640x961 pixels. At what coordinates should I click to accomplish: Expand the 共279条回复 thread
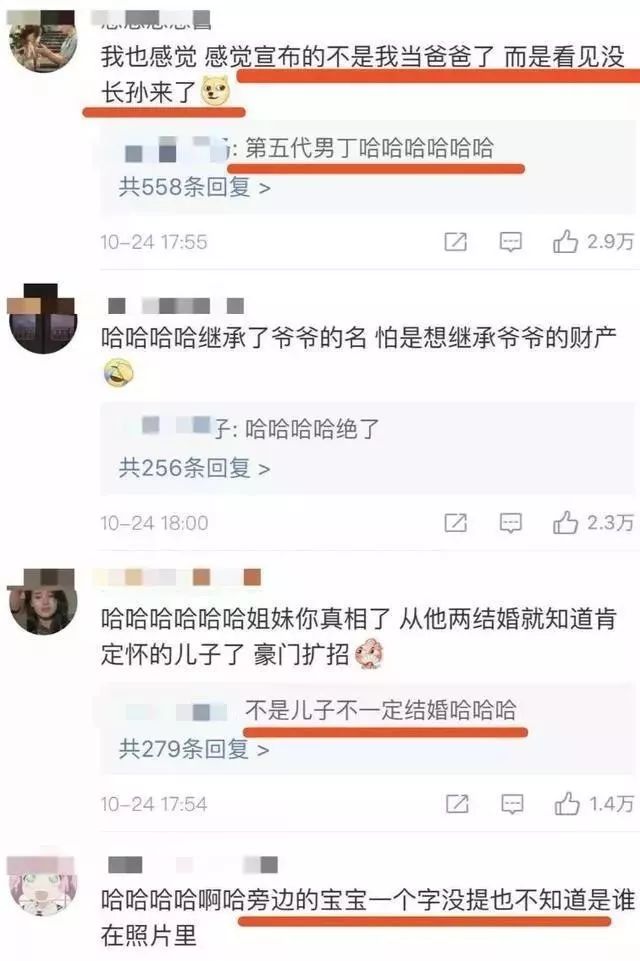pyautogui.click(x=194, y=748)
